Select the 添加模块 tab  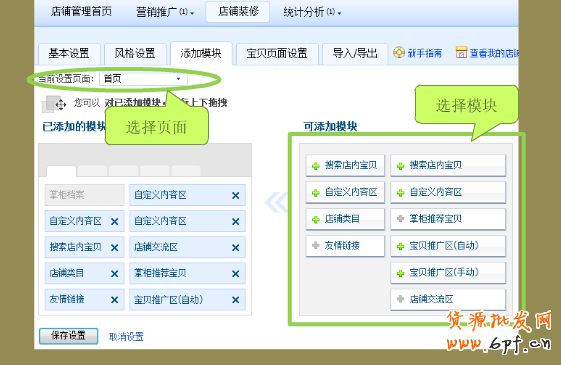tap(201, 54)
